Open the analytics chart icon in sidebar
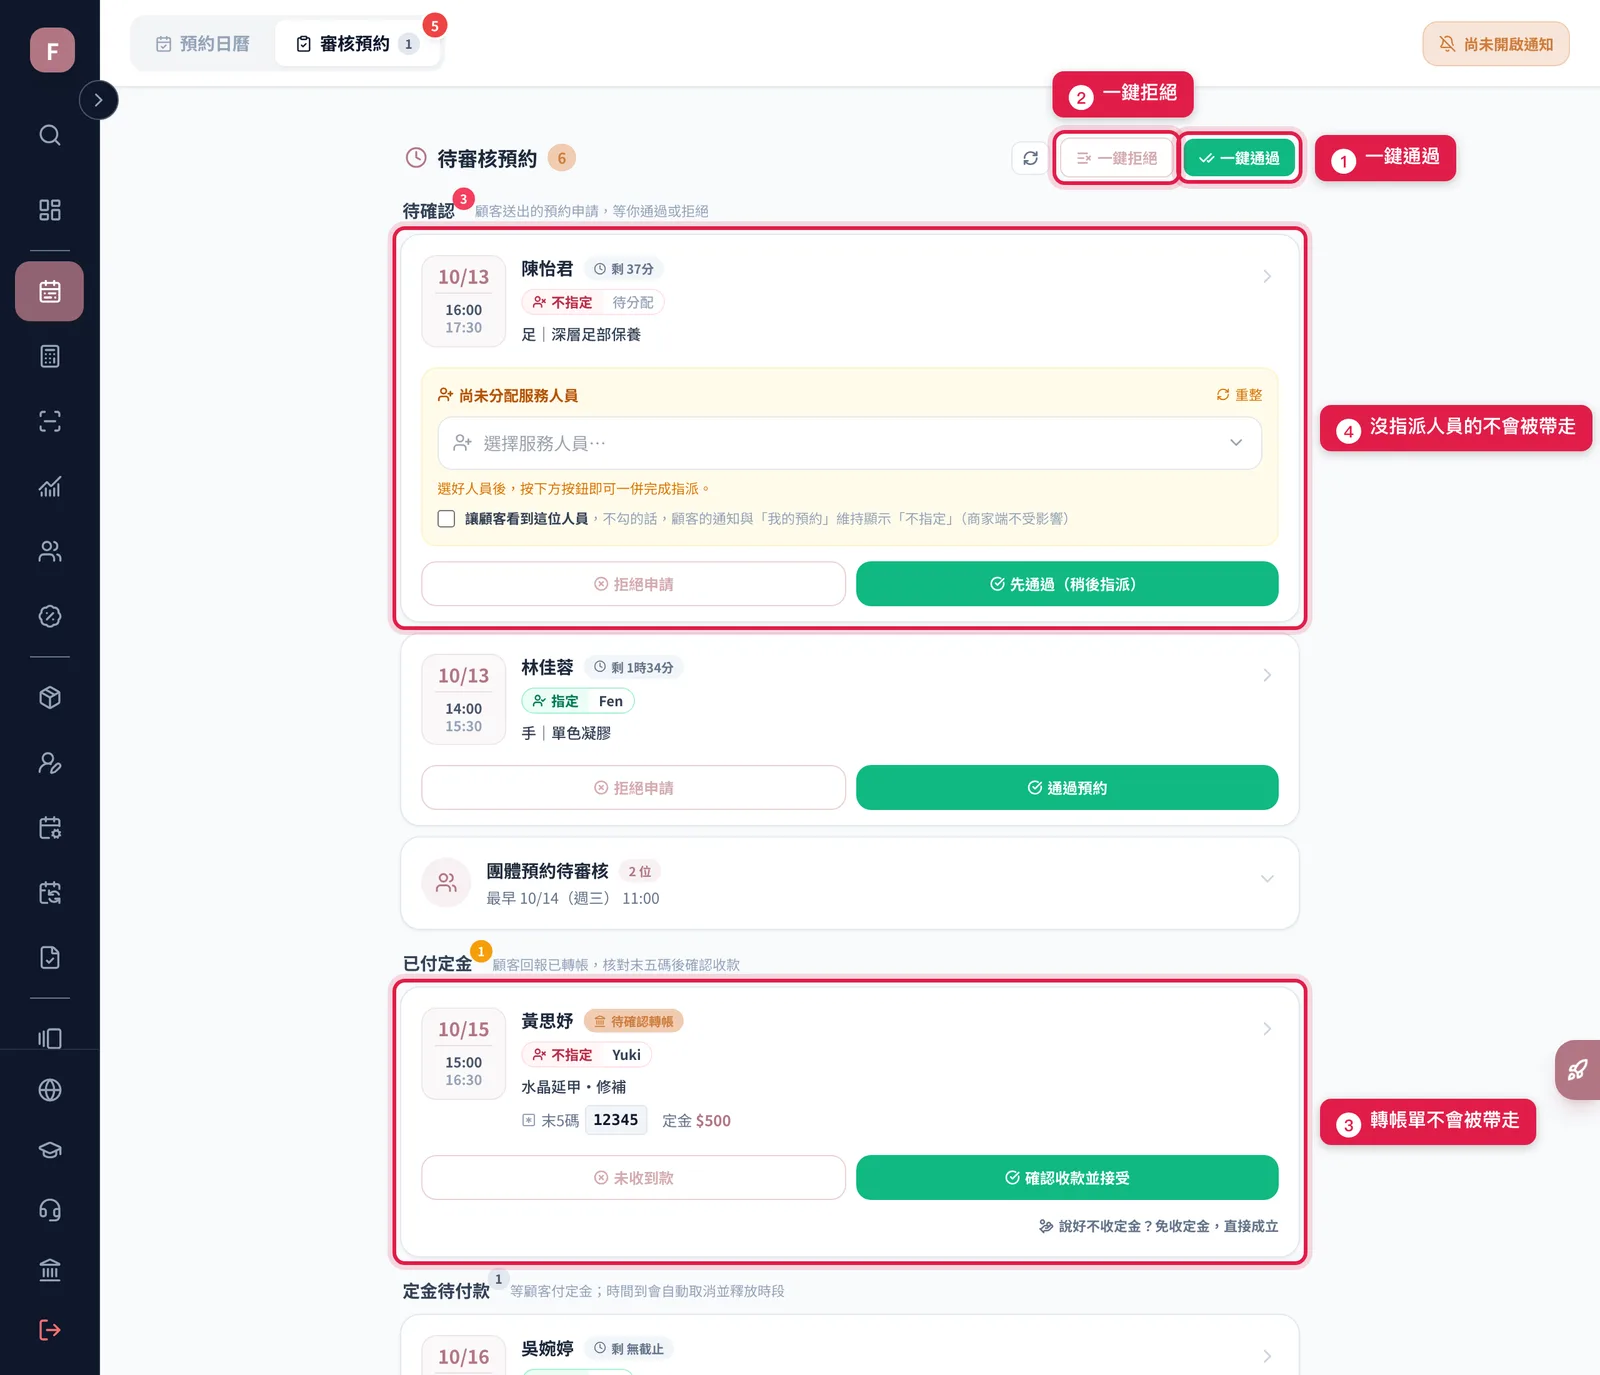The height and width of the screenshot is (1375, 1600). (x=50, y=486)
